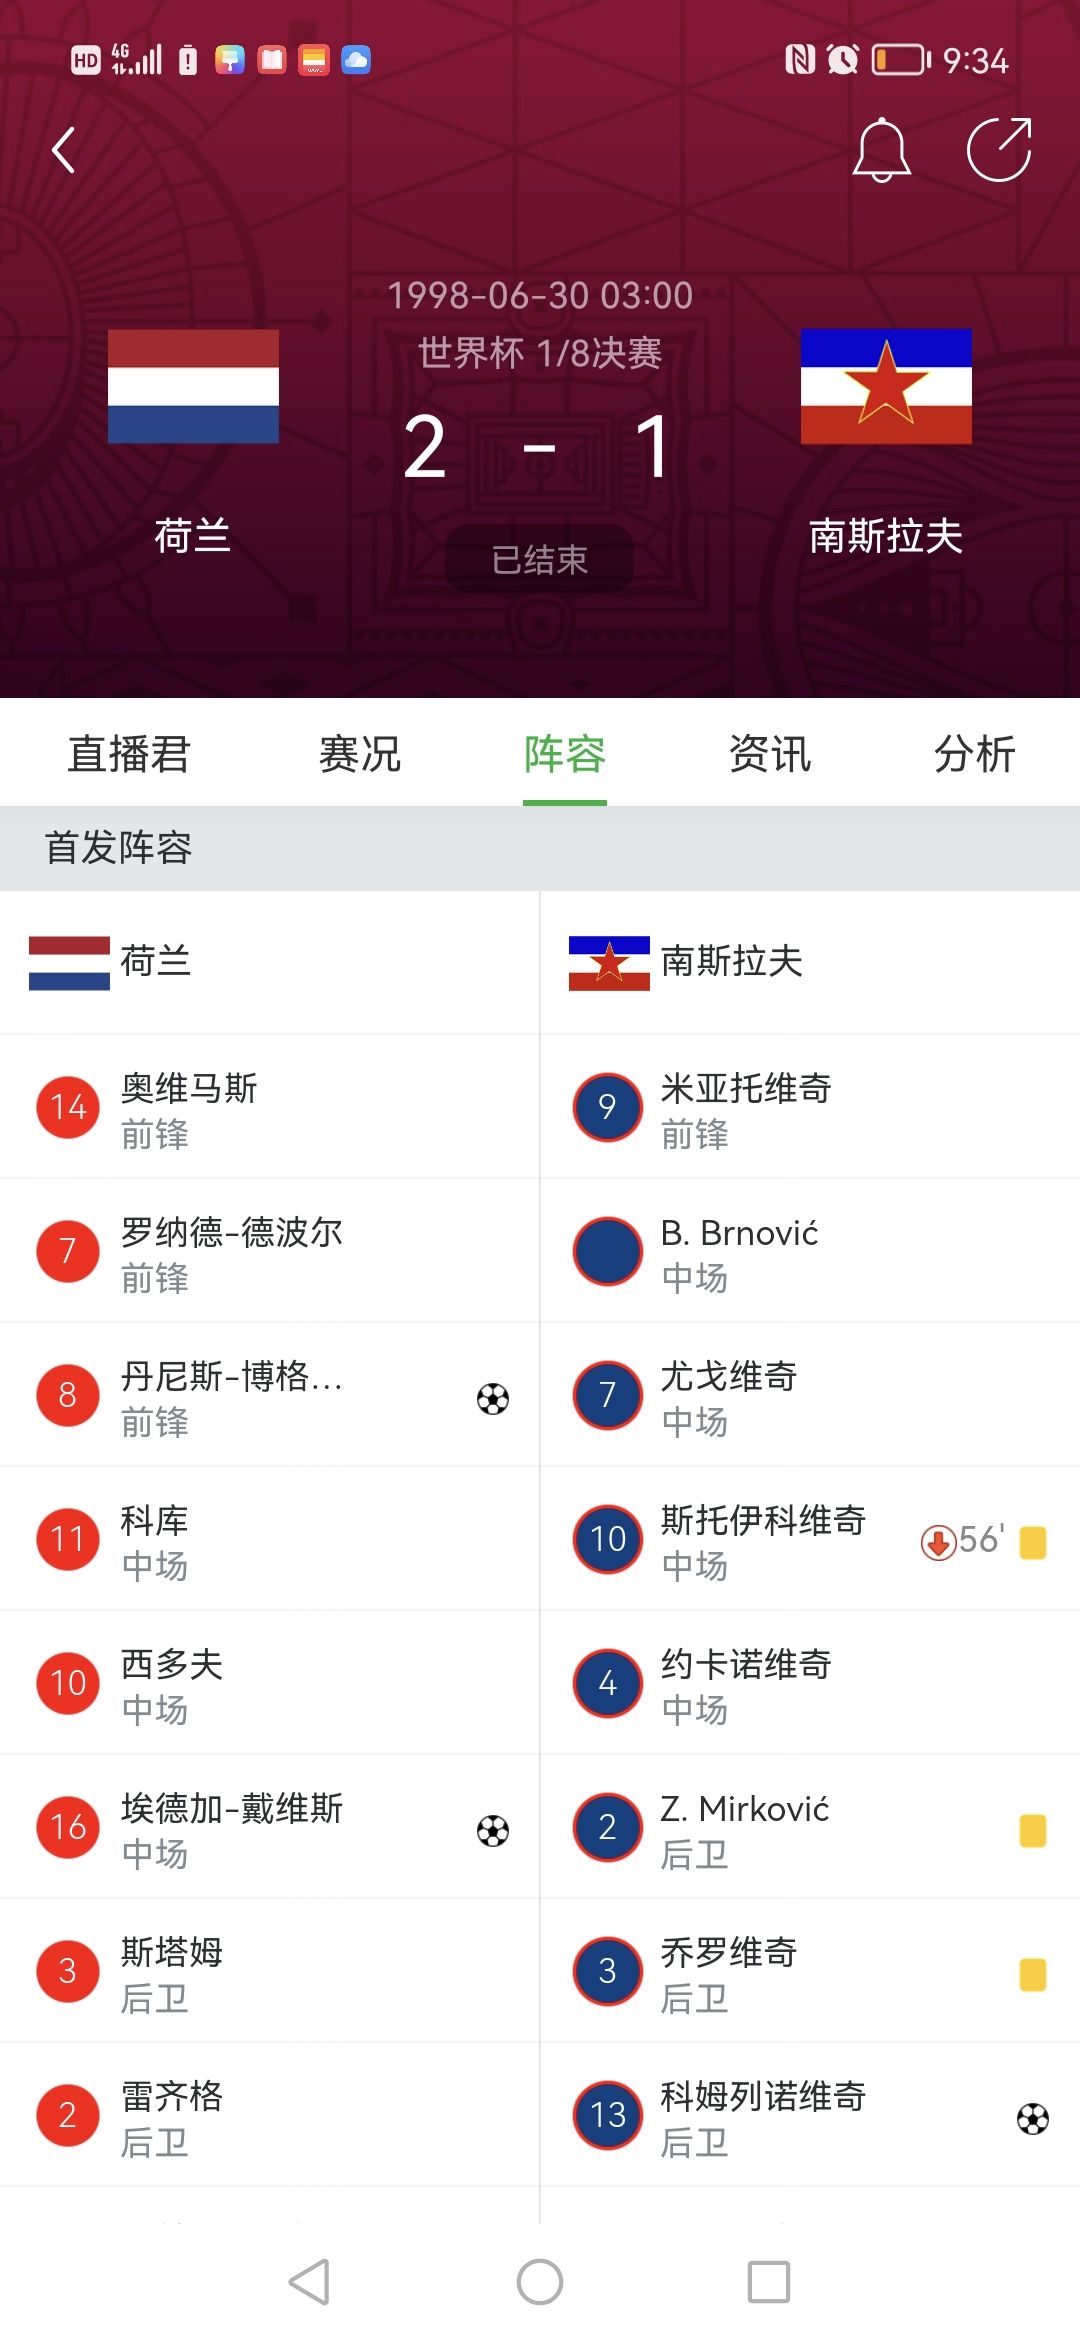This screenshot has width=1080, height=2340.
Task: Open the 赛况 tab
Action: coord(360,754)
